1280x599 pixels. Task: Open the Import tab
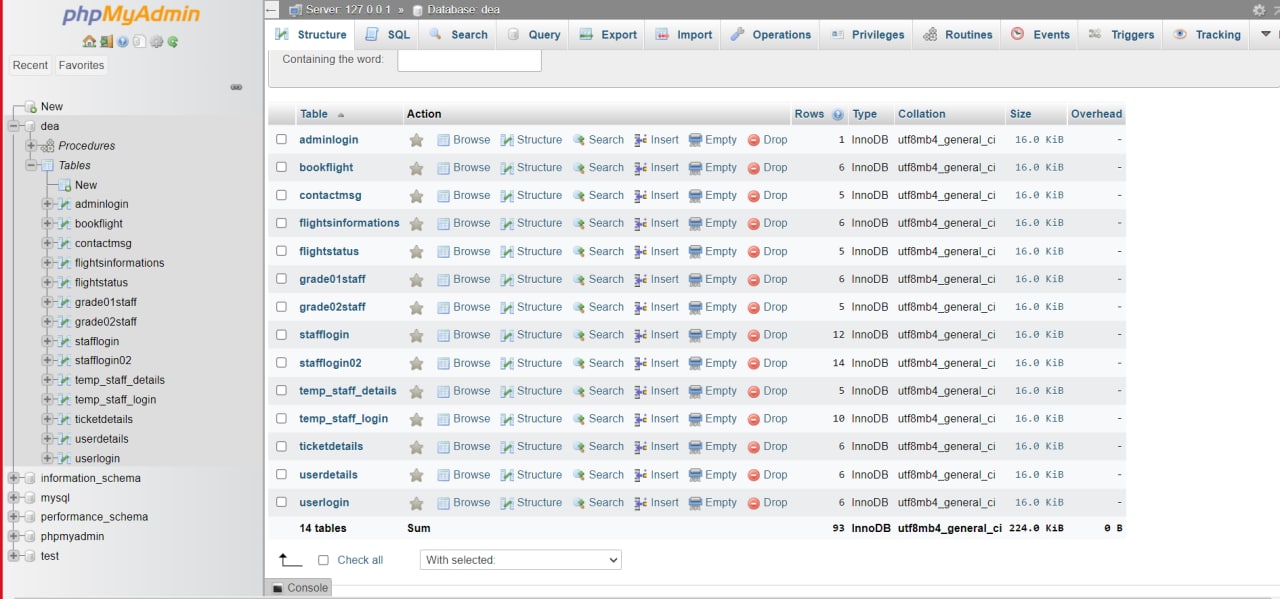[684, 34]
